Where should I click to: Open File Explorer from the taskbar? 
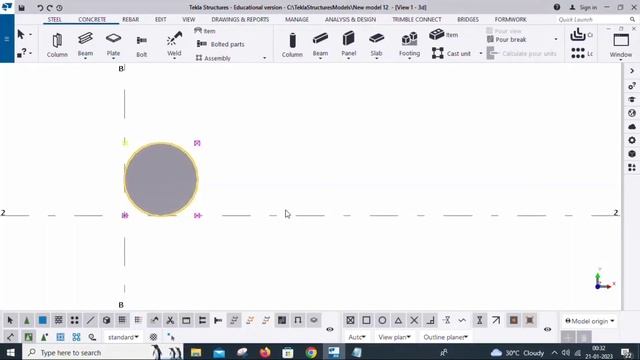[x=196, y=352]
